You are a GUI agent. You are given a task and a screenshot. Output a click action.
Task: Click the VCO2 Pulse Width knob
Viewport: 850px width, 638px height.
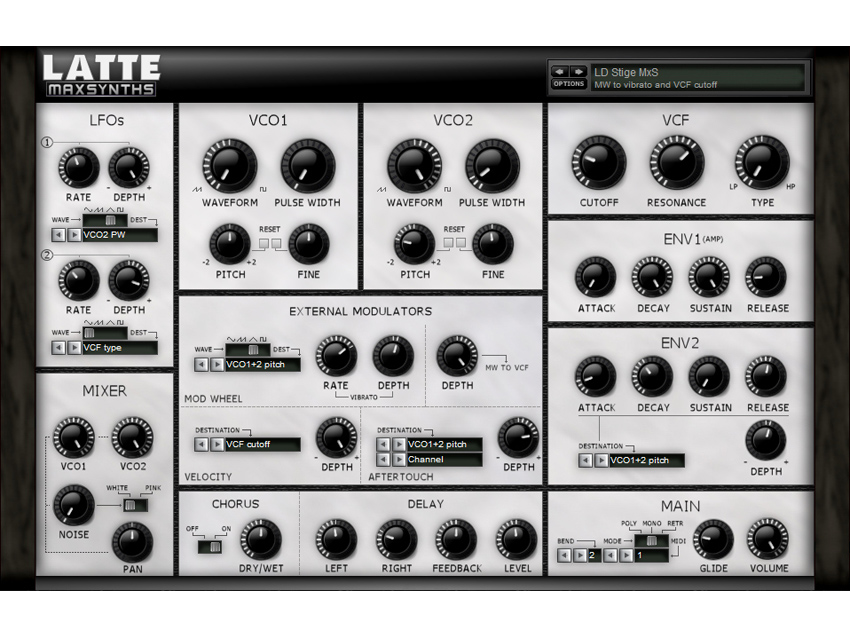[x=492, y=165]
